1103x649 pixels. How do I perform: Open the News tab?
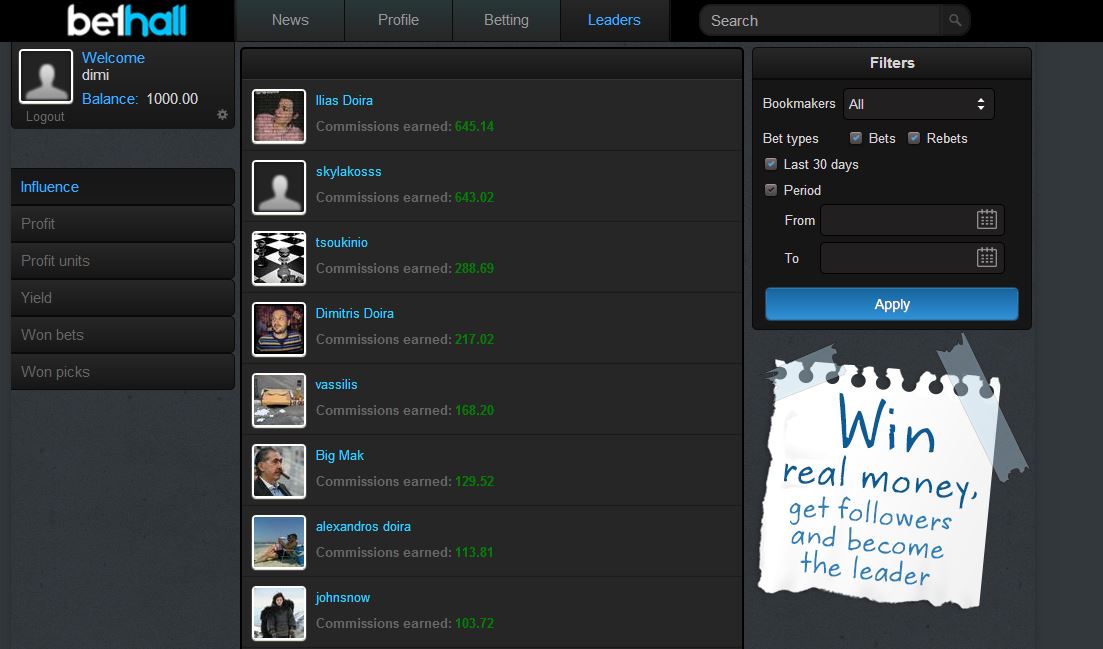point(290,20)
